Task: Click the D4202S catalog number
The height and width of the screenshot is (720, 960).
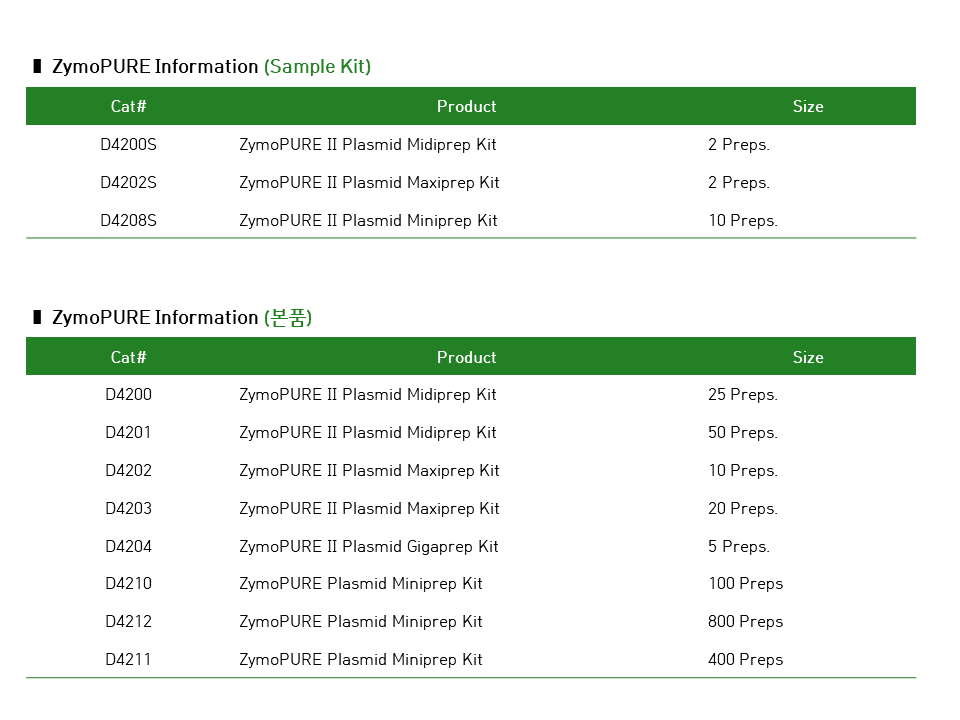Action: tap(128, 183)
